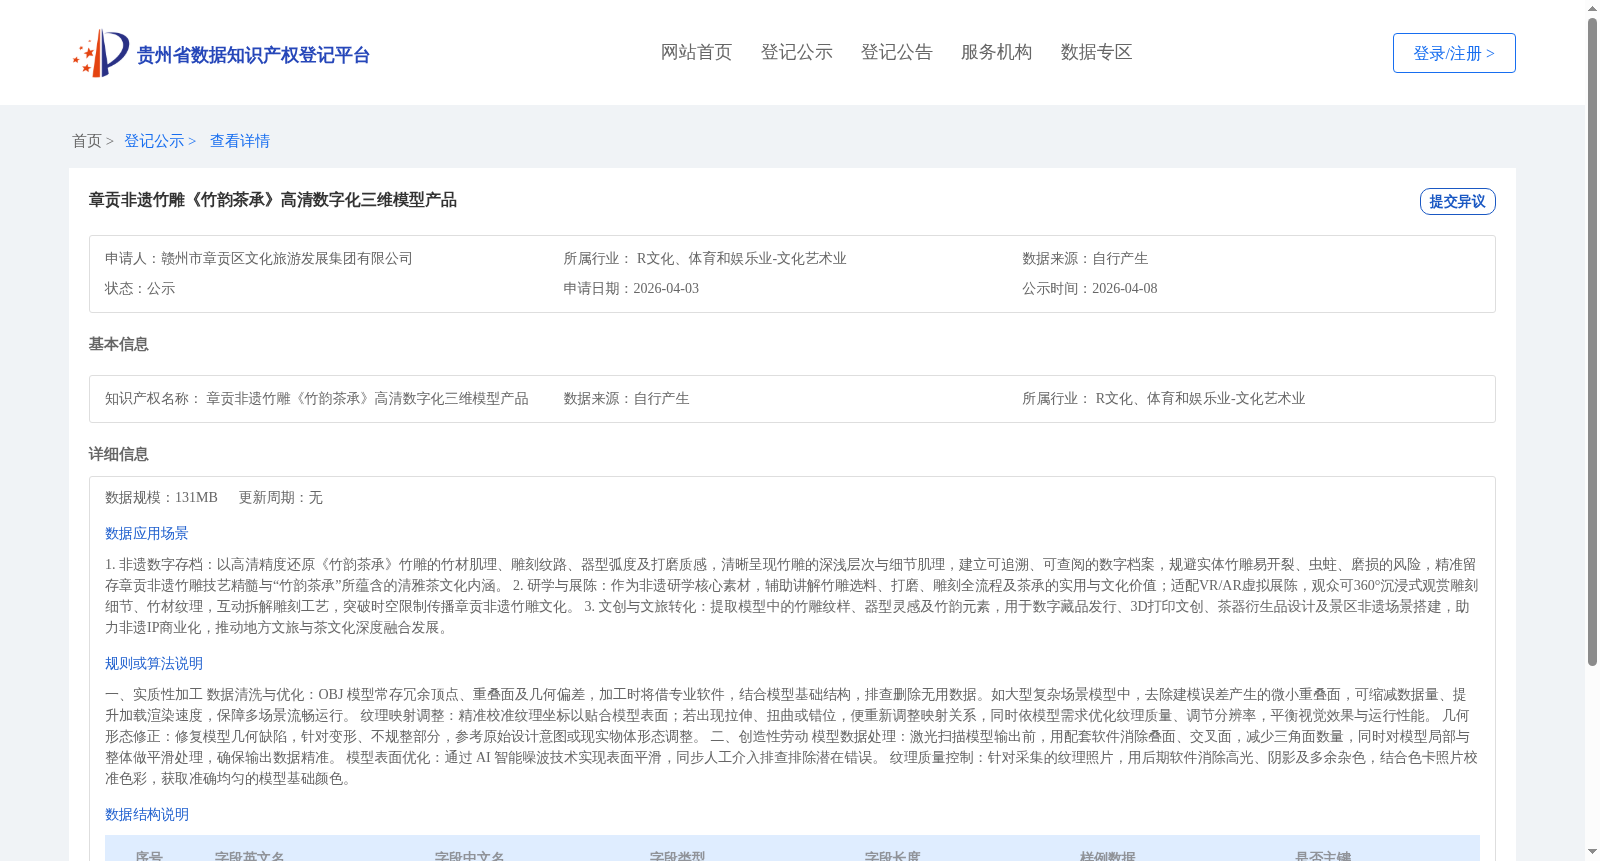Click the 规则或算法说明 heading
The image size is (1600, 861).
(x=154, y=663)
